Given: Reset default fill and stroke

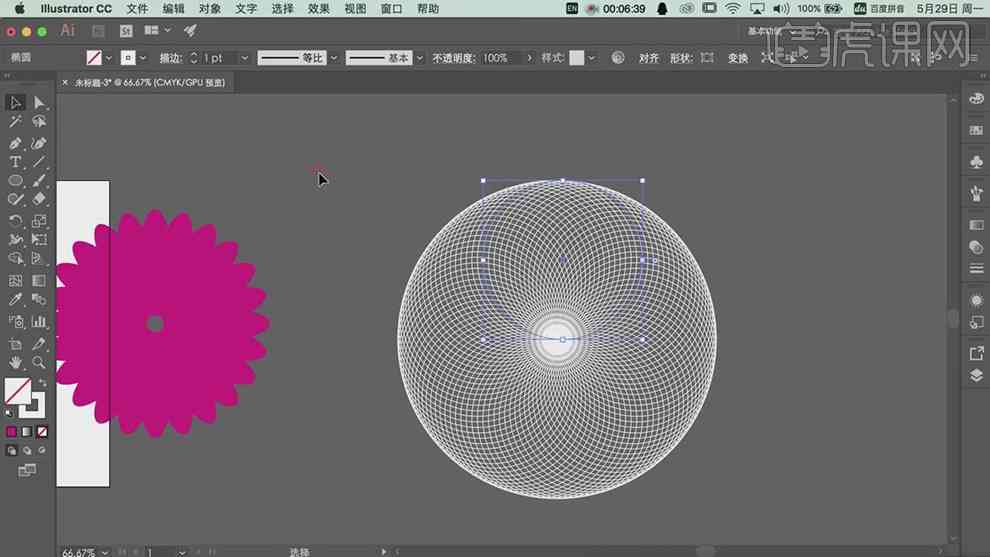Looking at the screenshot, I should 9,413.
